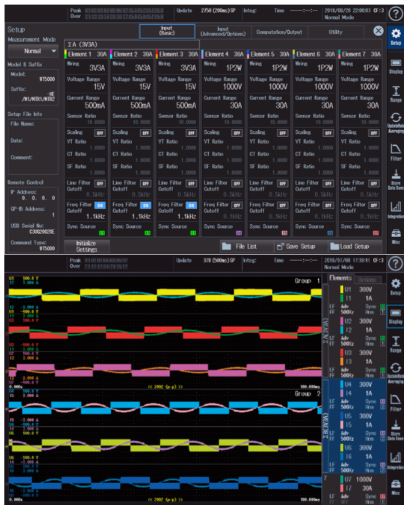This screenshot has height=509, width=409.
Task: Open Integration icon in lower waveform screen
Action: click(x=396, y=460)
